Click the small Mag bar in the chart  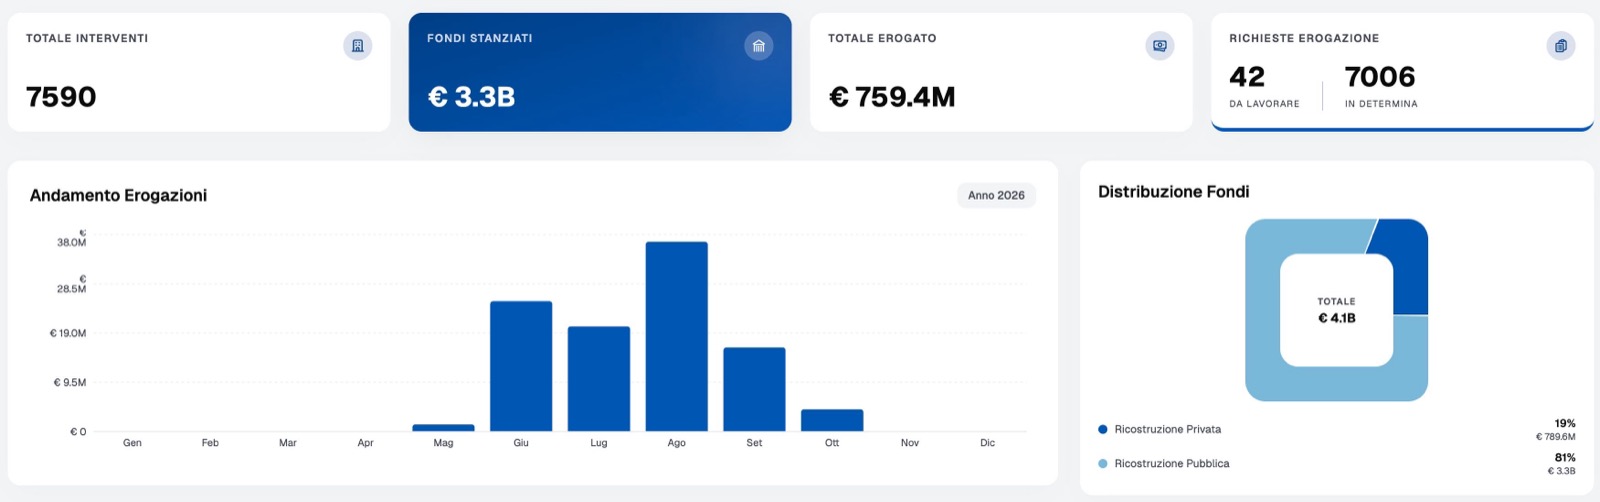(443, 428)
